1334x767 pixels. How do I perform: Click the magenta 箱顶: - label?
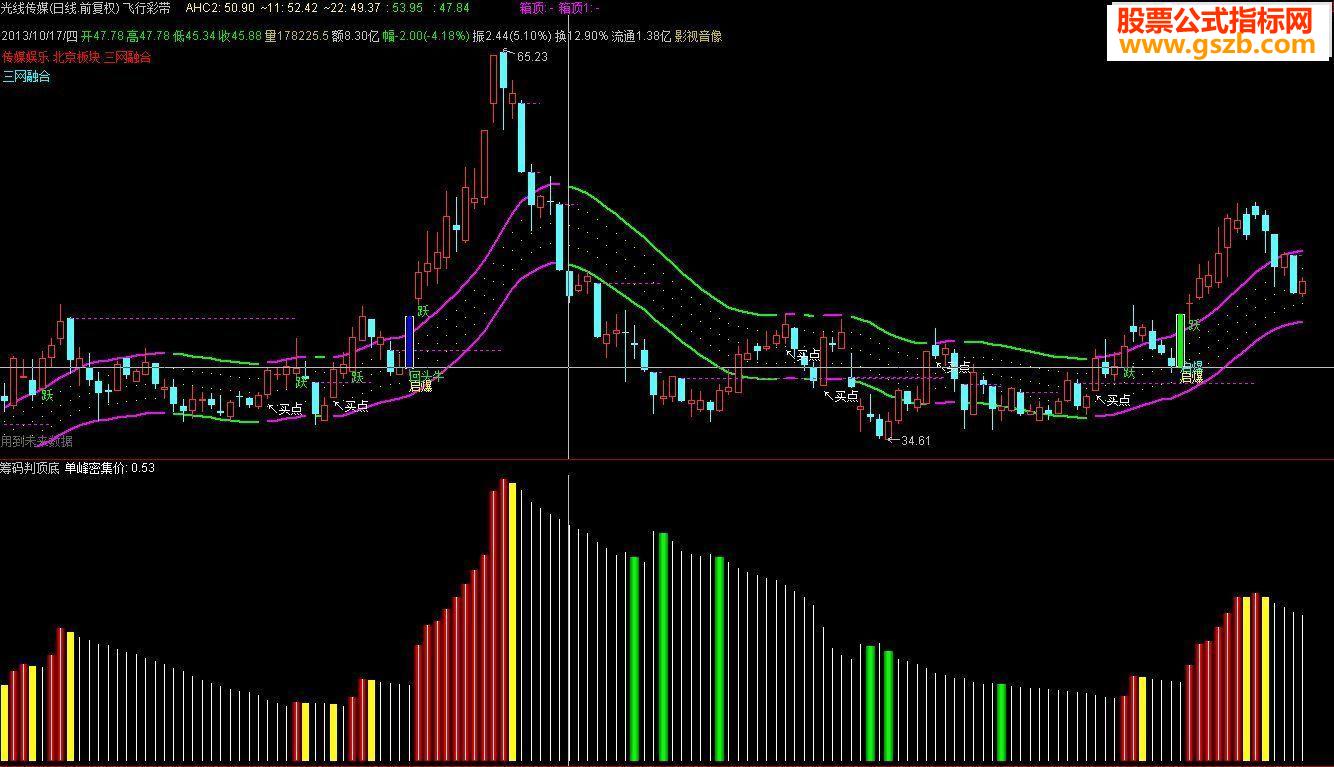[537, 8]
